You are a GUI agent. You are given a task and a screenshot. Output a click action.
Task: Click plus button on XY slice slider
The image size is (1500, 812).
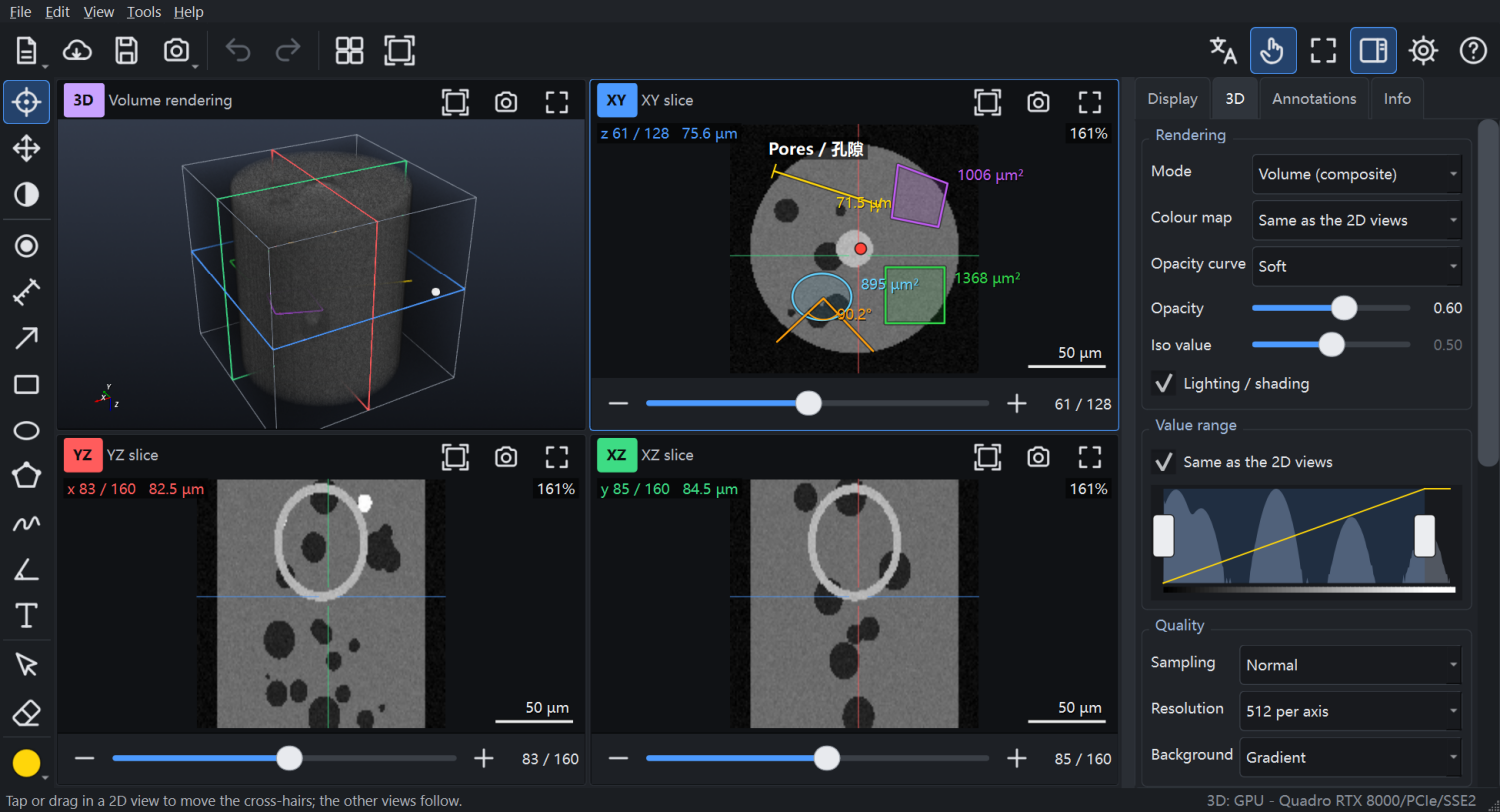tap(1017, 403)
